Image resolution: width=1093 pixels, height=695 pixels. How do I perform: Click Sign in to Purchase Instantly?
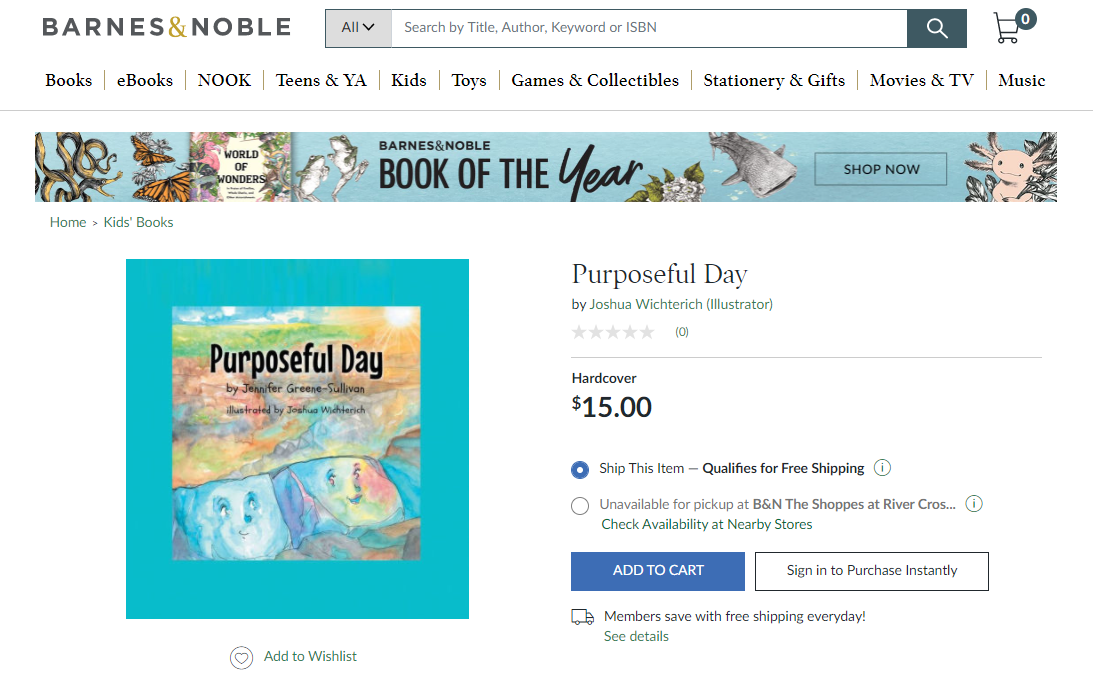pyautogui.click(x=872, y=571)
